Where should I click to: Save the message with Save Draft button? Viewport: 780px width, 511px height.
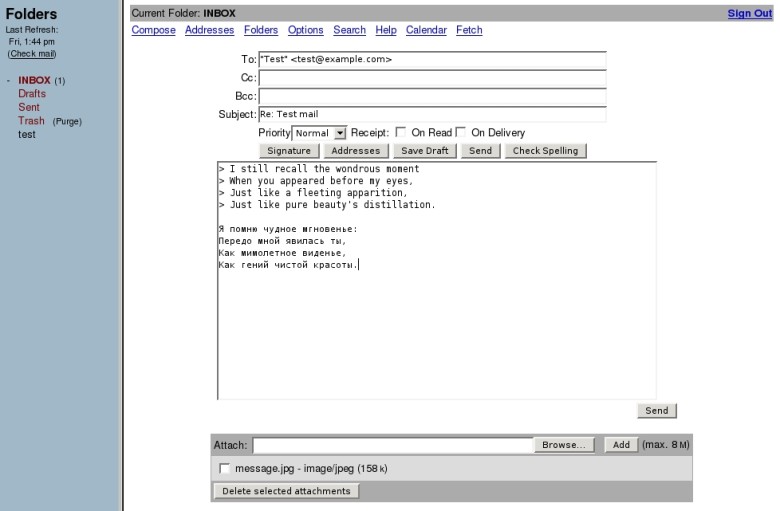pos(425,151)
